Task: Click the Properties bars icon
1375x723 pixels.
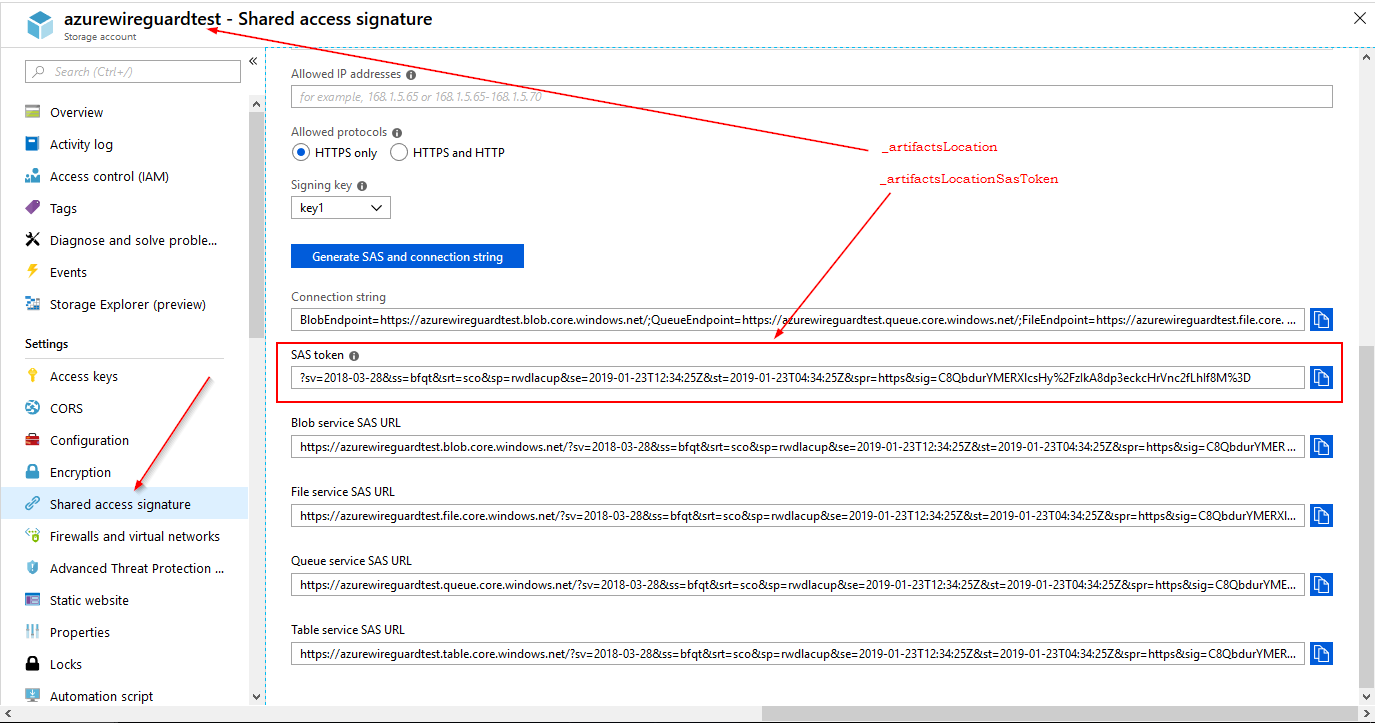Action: point(32,632)
